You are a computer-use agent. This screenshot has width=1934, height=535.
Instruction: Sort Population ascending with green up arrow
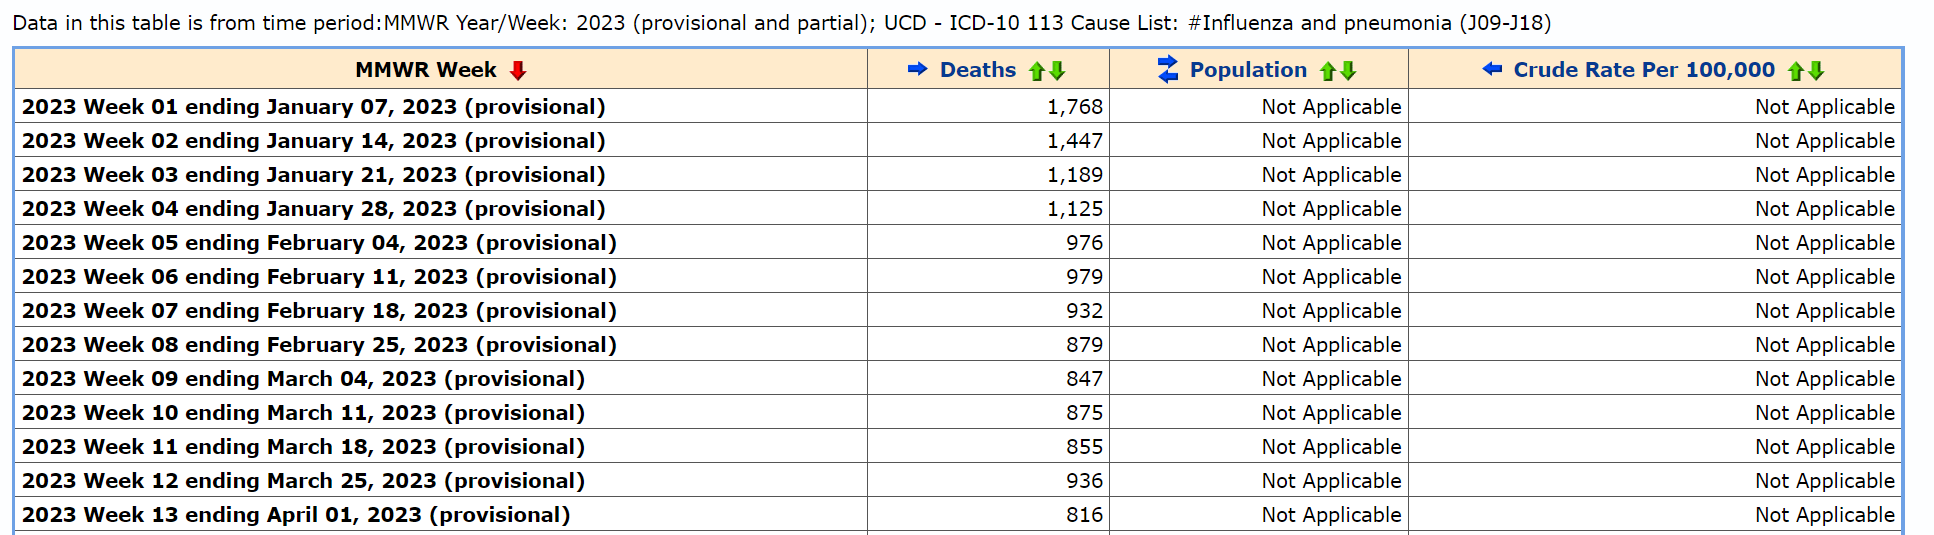tap(1328, 71)
